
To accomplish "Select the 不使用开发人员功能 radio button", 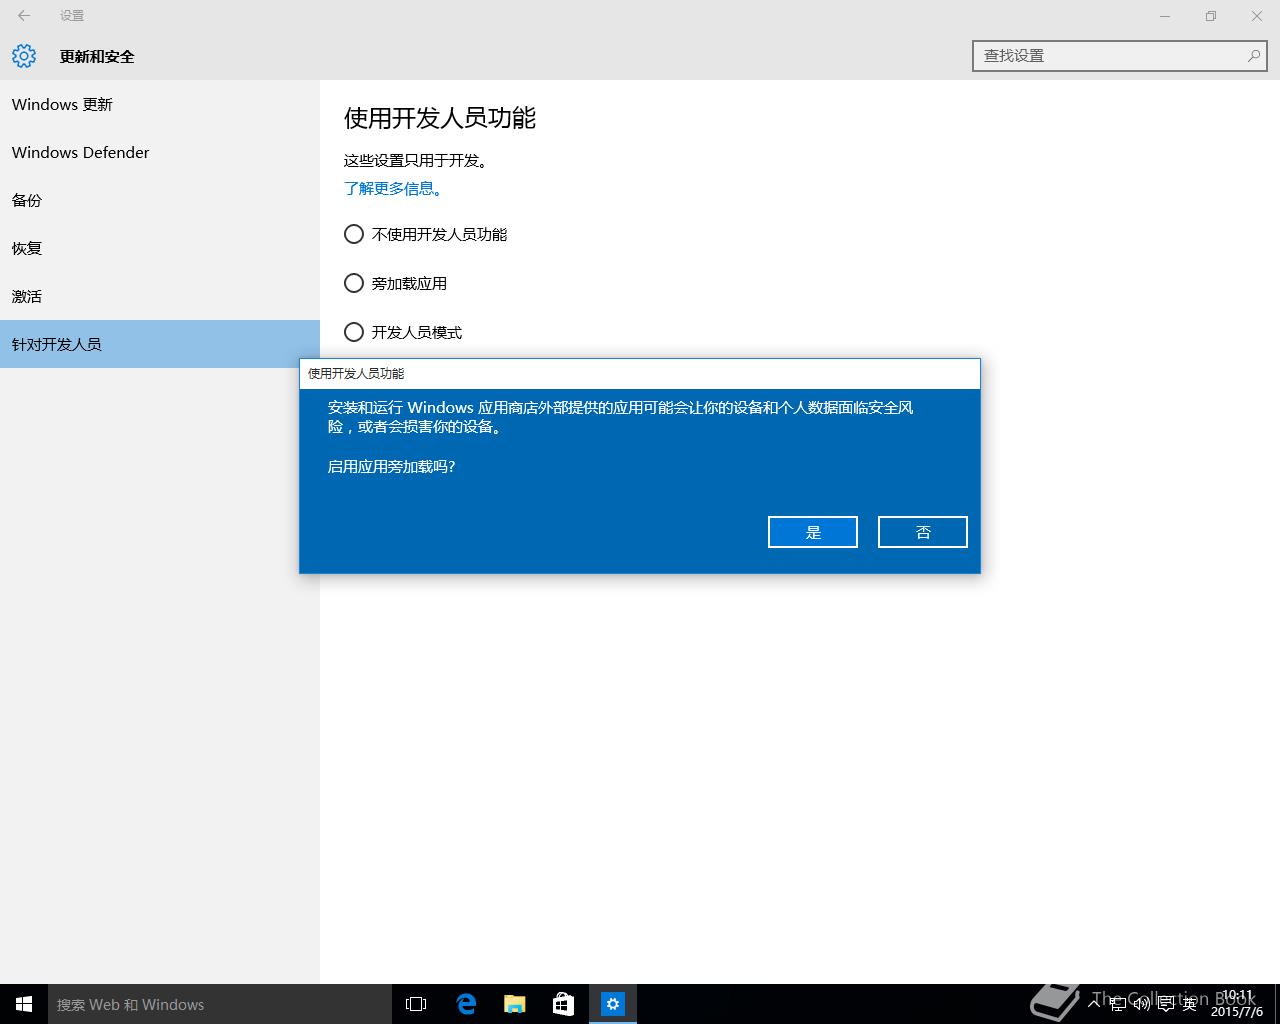I will (354, 234).
